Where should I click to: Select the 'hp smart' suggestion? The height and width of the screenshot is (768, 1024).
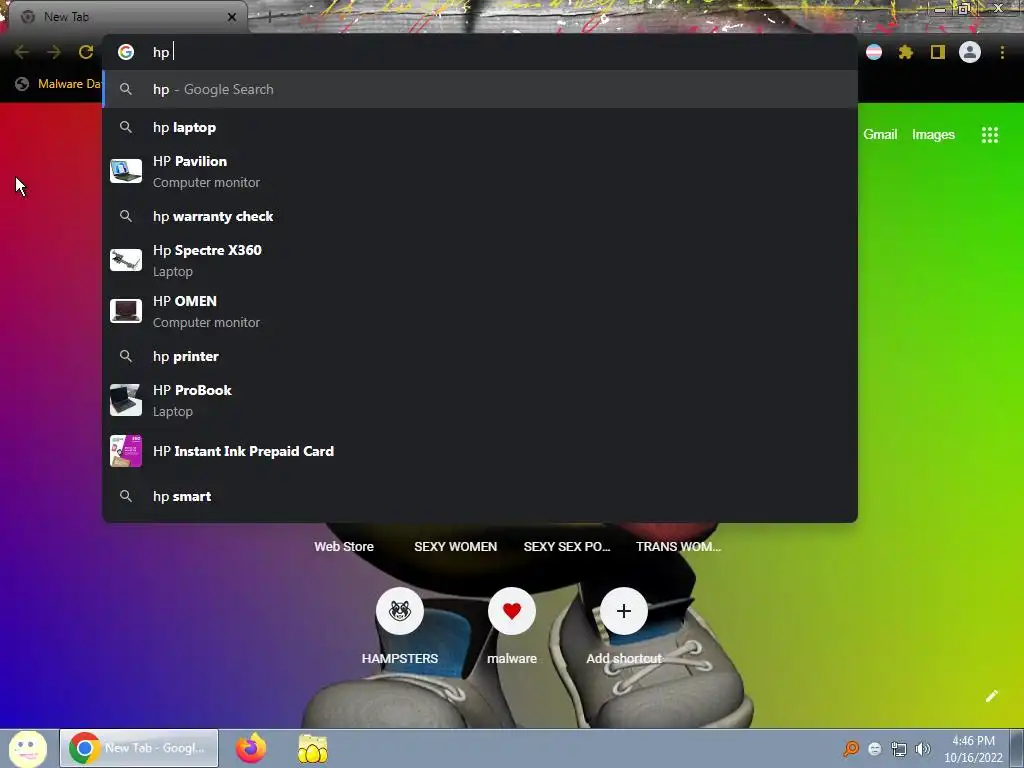[x=480, y=496]
